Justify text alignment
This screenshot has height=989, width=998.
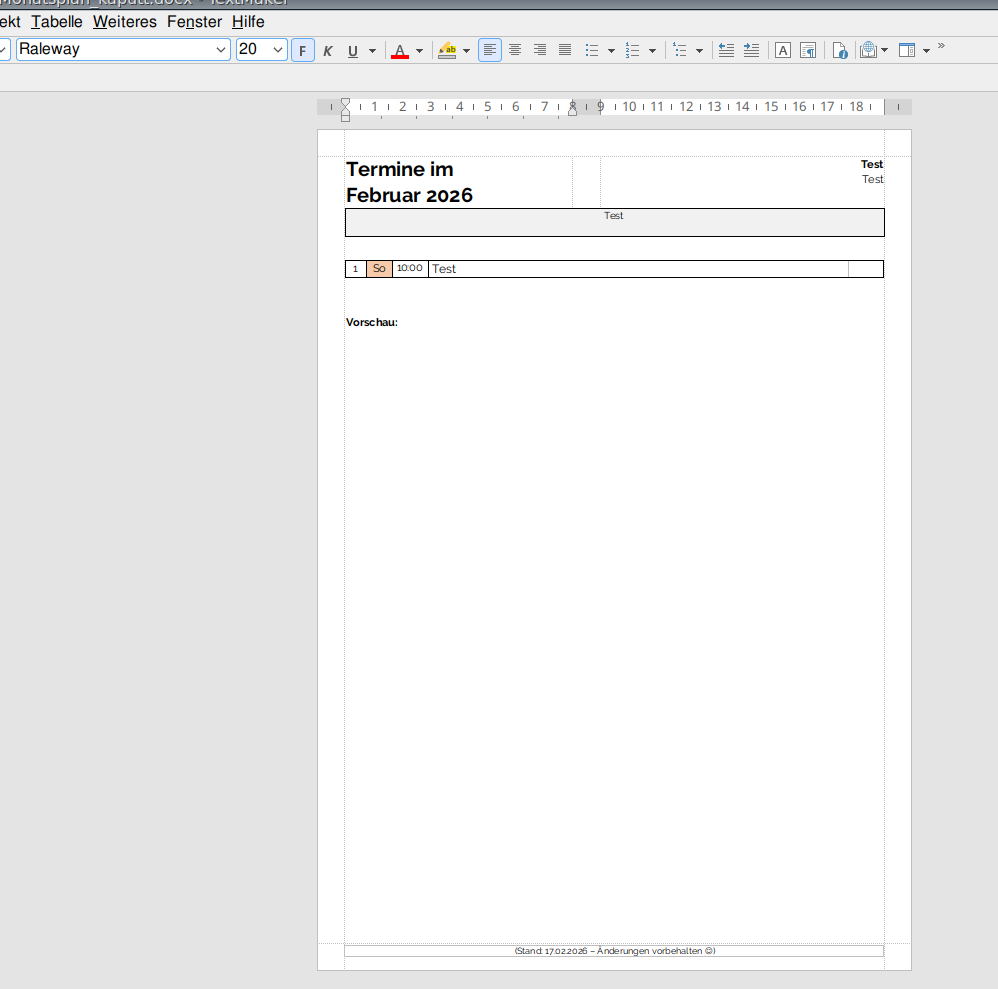click(565, 50)
